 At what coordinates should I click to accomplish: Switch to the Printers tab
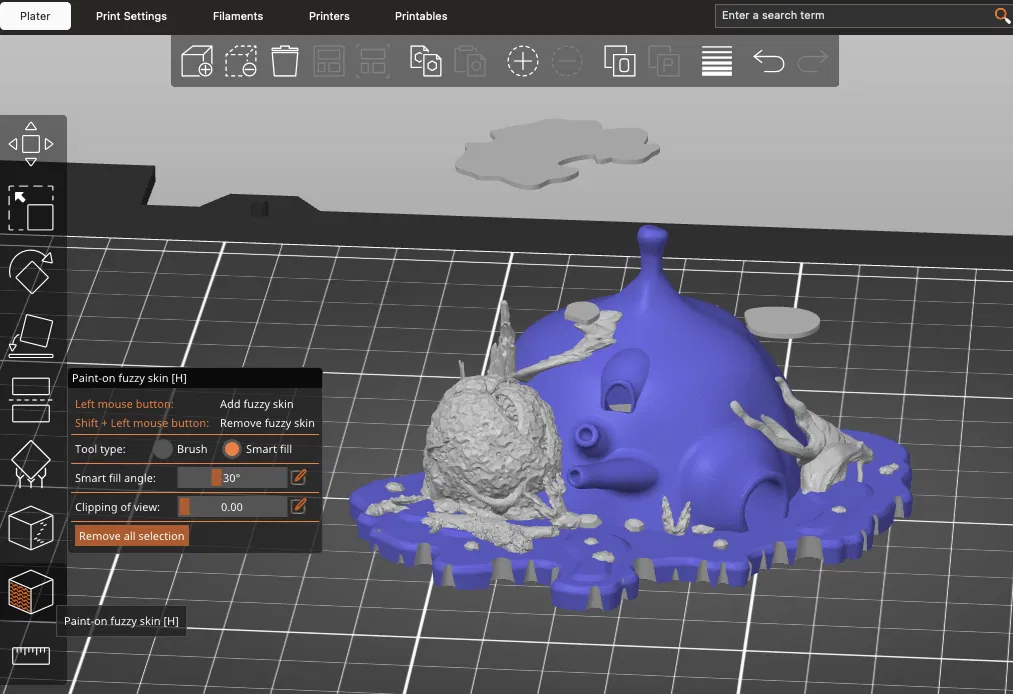coord(329,16)
